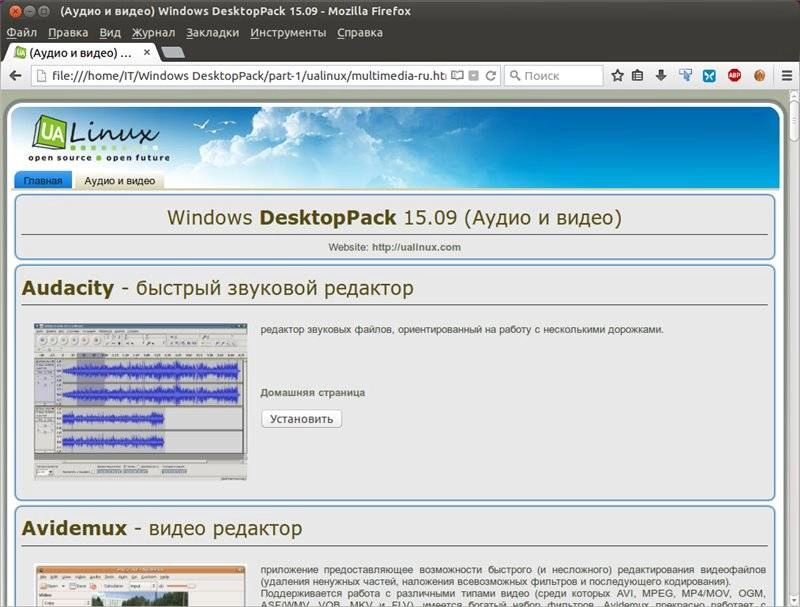Close the (Аудио и видео) tab
This screenshot has height=607, width=800.
coord(146,53)
